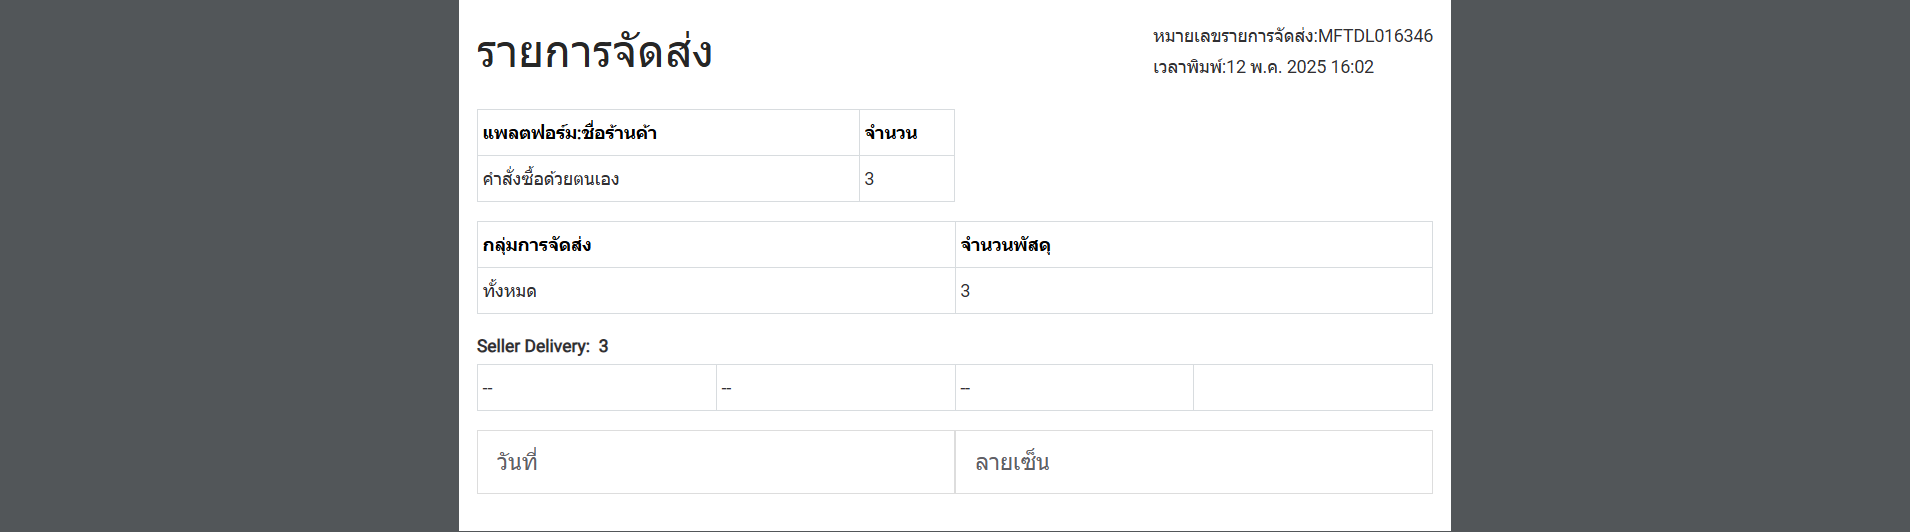The height and width of the screenshot is (532, 1910).
Task: Click the จำนวนพัสดุ column header
Action: point(1194,245)
